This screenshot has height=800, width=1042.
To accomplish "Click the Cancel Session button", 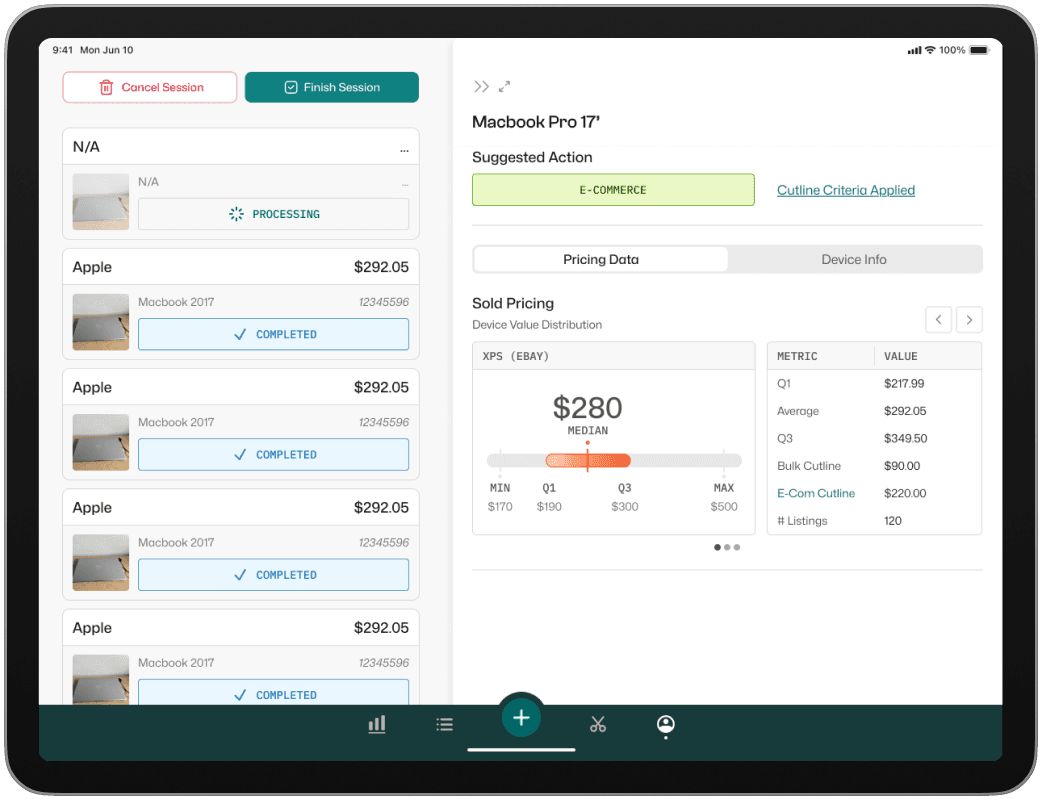I will point(150,87).
